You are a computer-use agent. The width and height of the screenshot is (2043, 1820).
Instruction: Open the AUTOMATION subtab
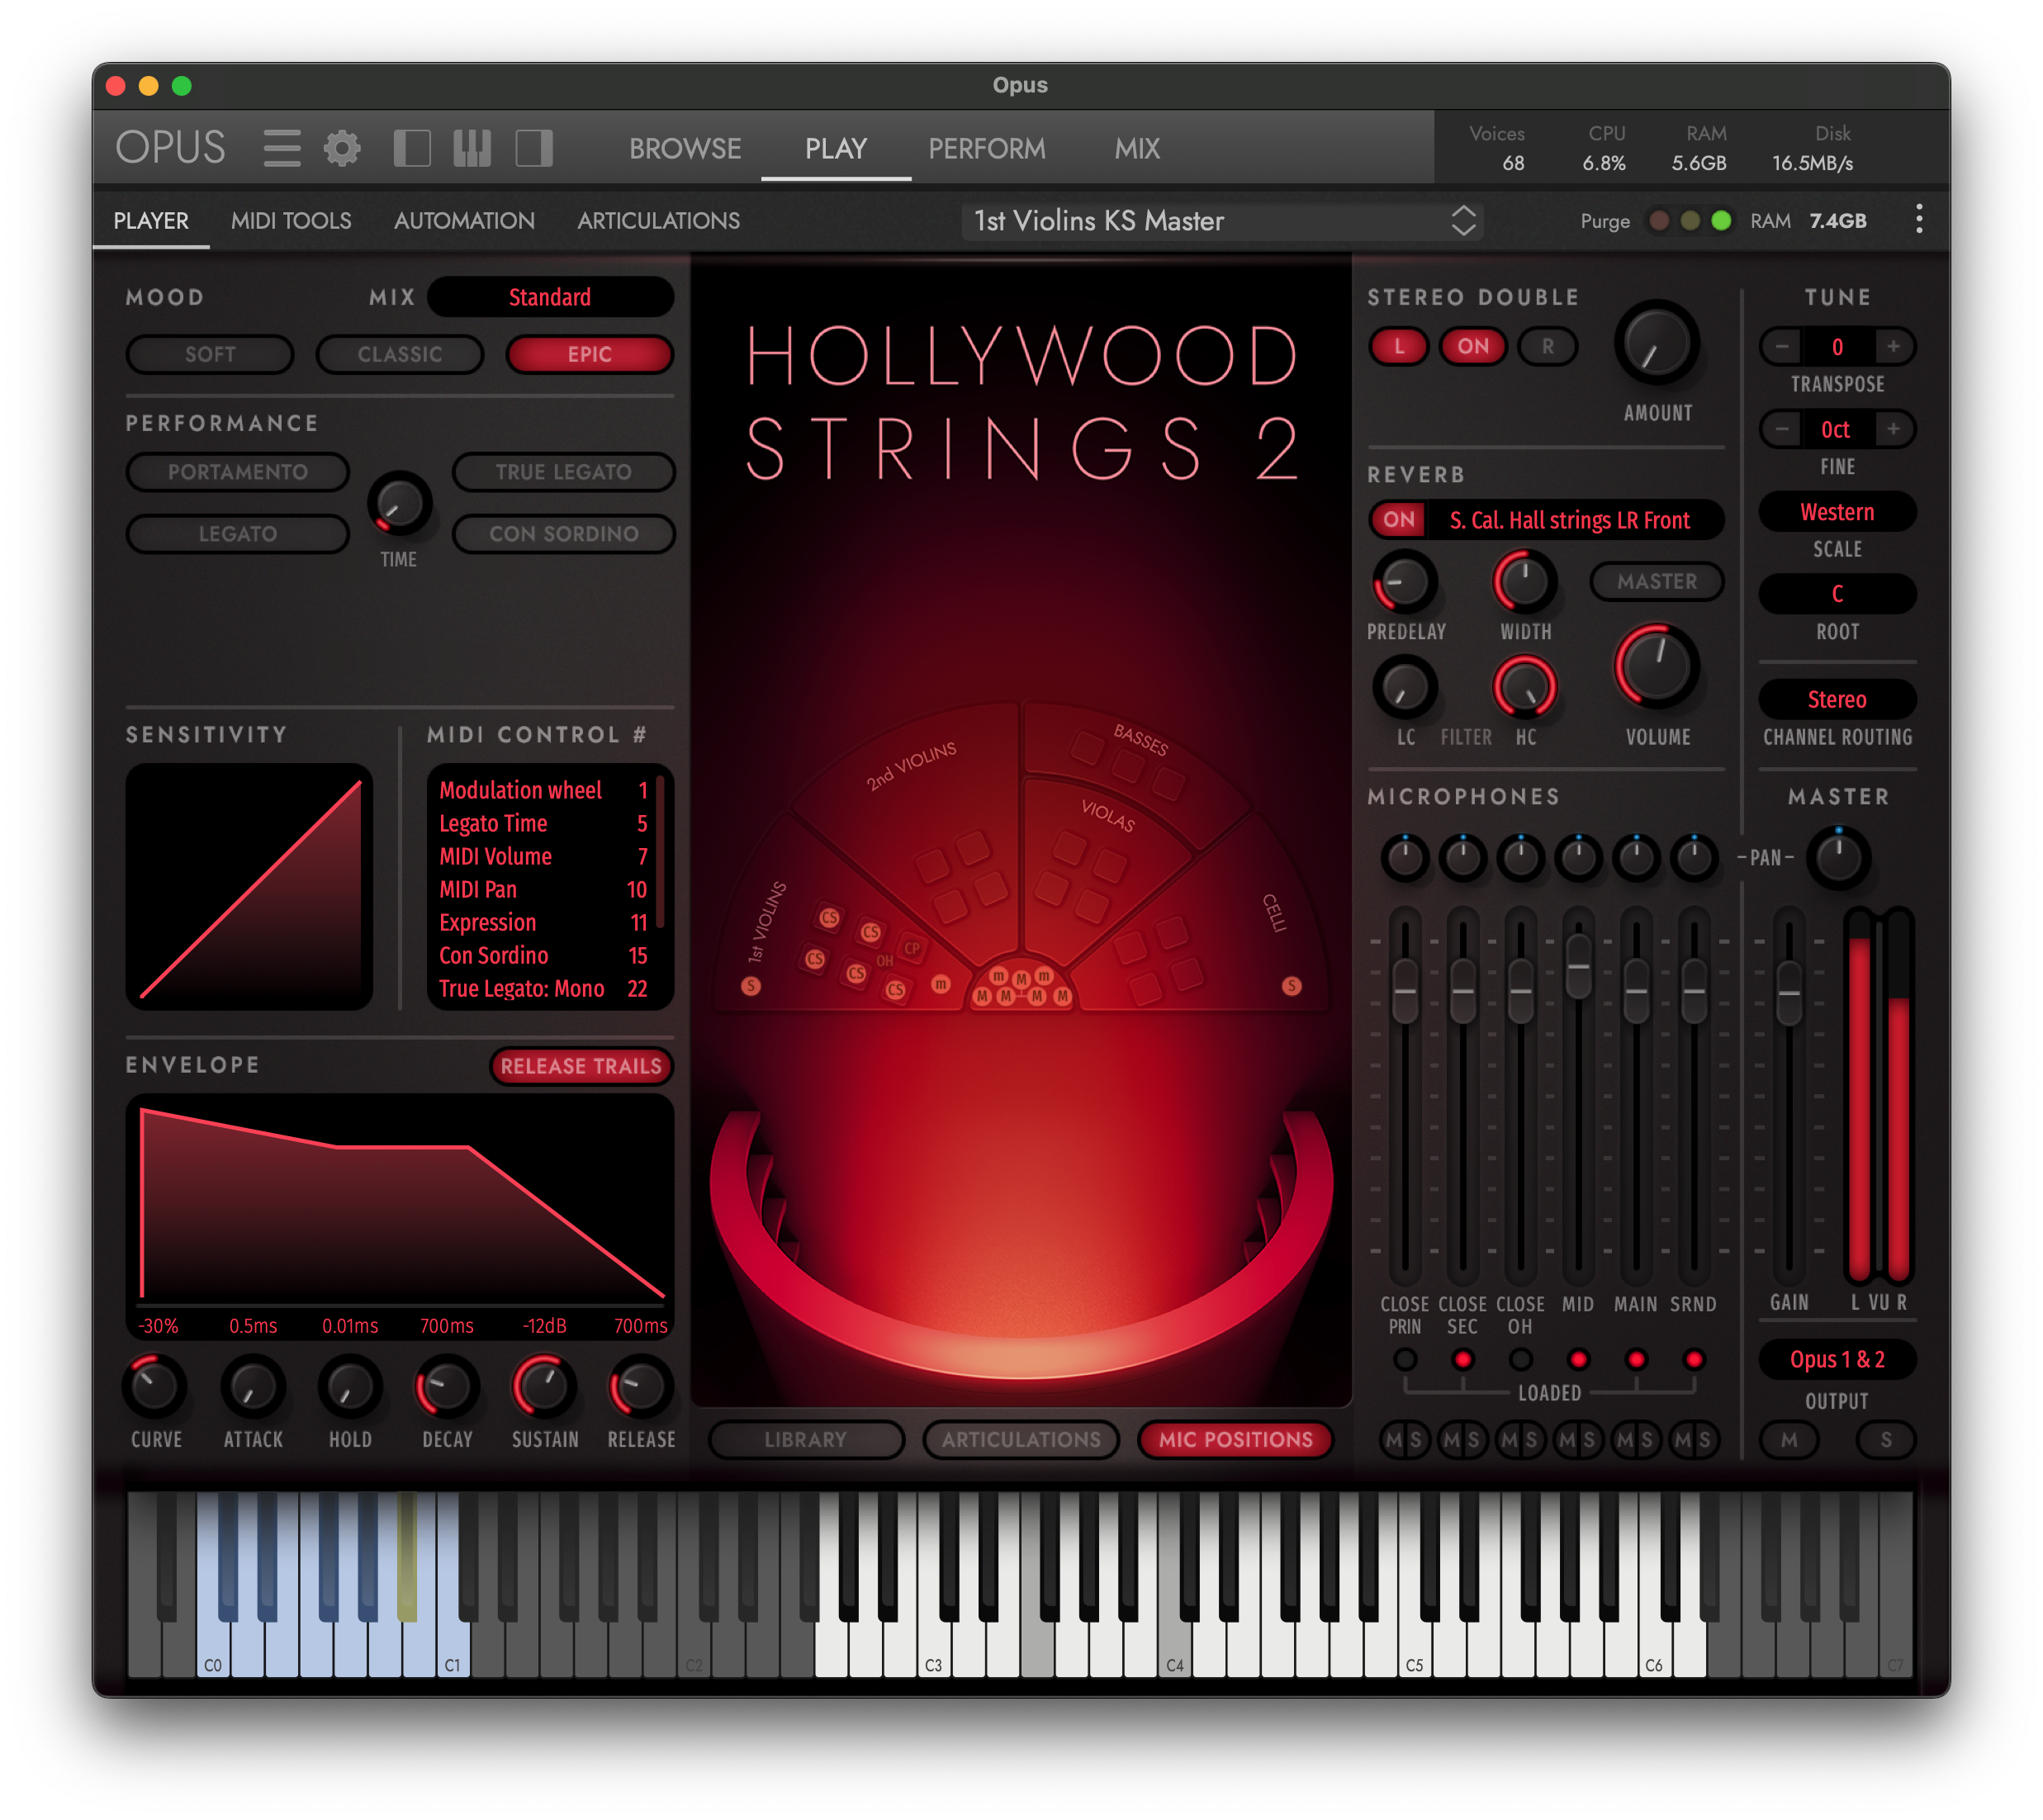tap(464, 221)
